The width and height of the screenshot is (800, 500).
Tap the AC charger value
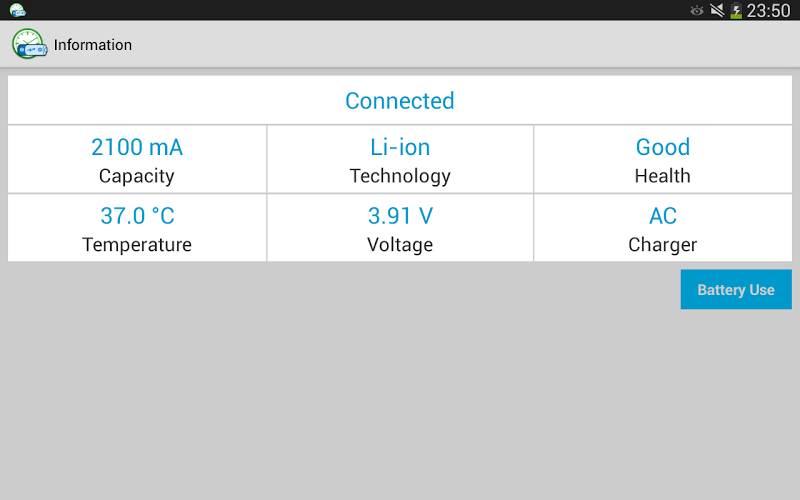click(663, 216)
